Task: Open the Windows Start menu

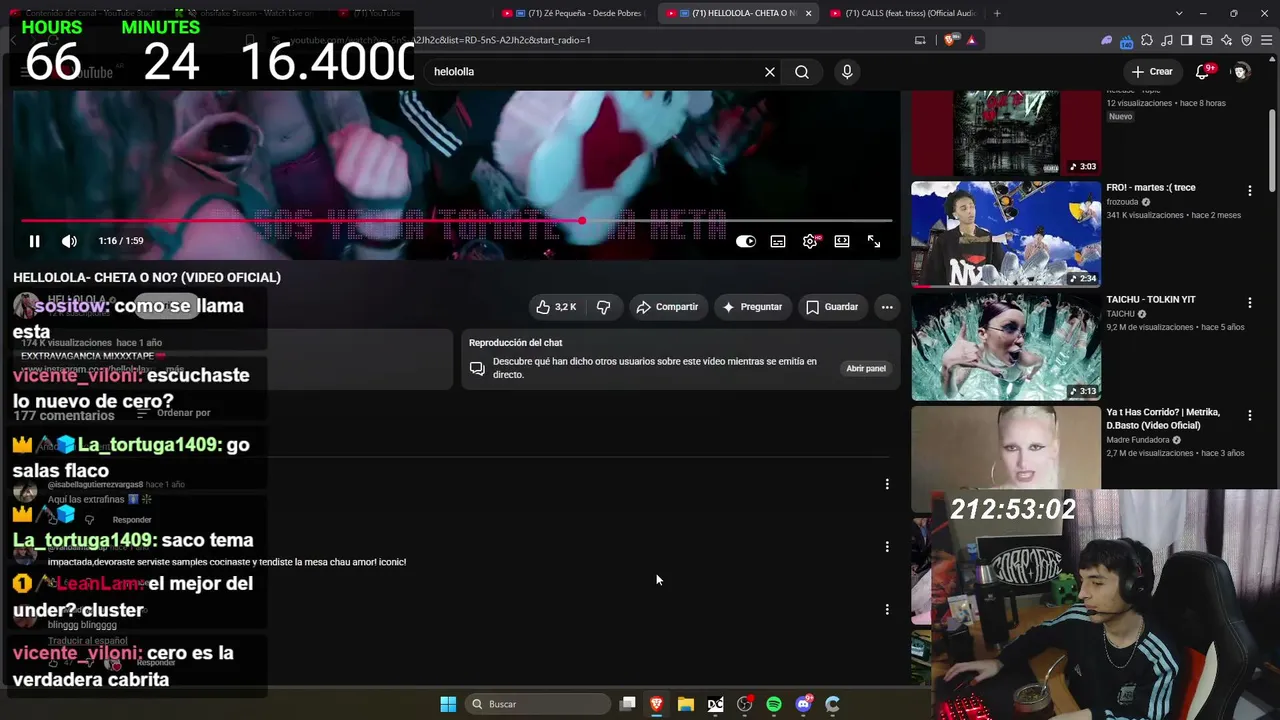Action: point(448,704)
